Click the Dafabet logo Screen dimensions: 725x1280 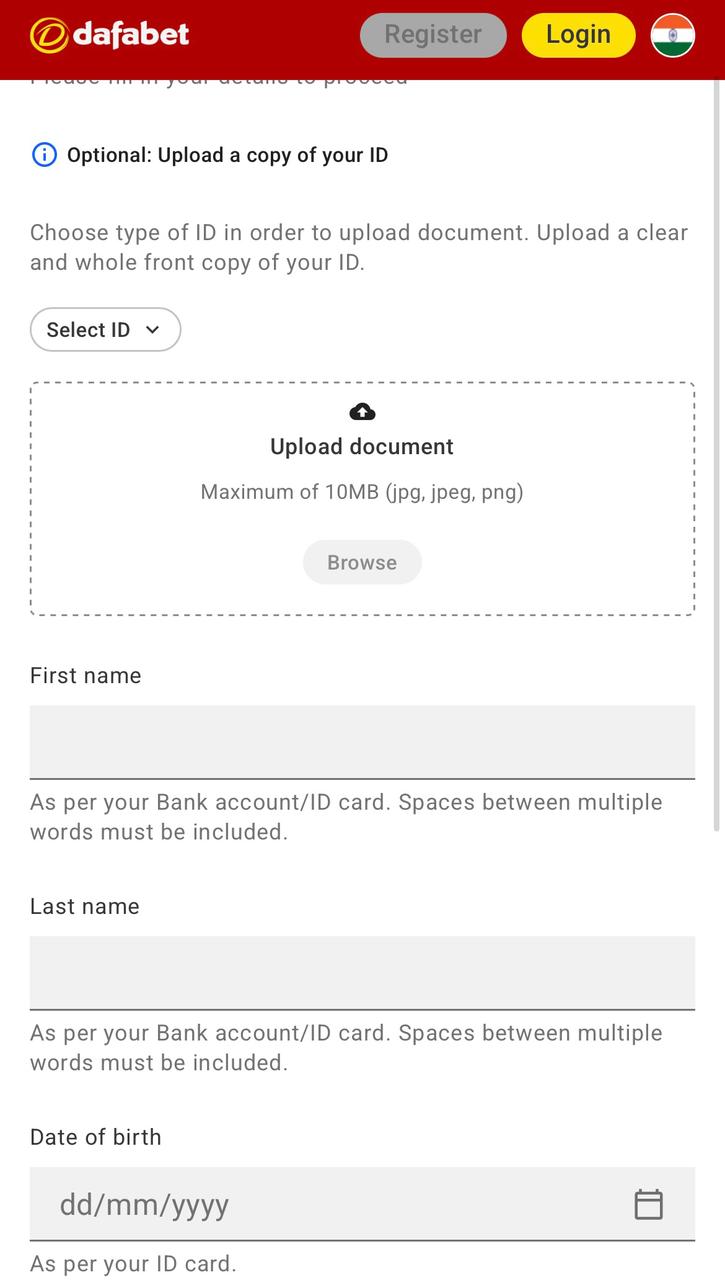(110, 35)
